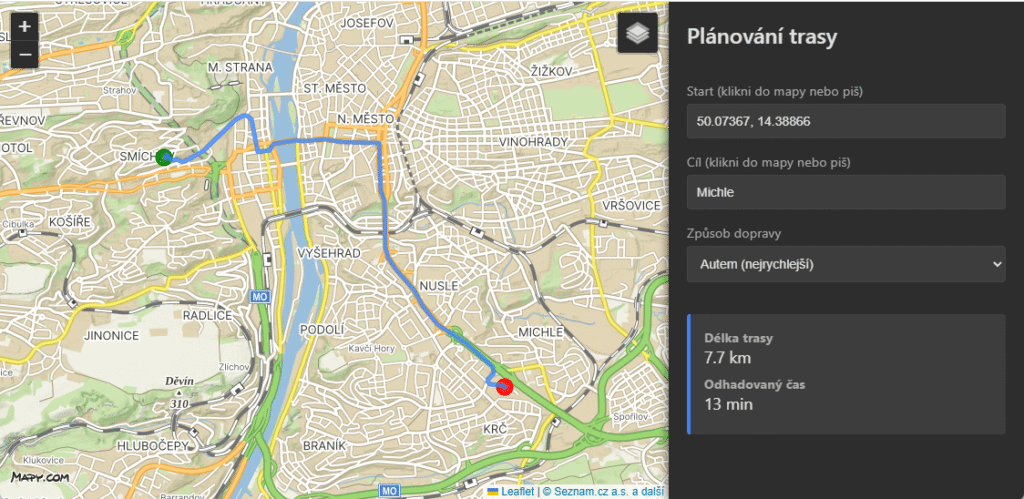
Task: Open the map layers switcher
Action: coord(637,34)
